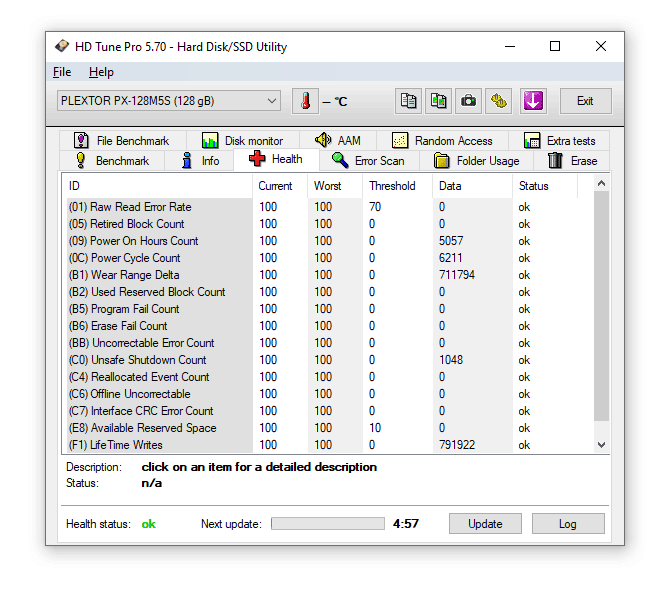Click the 4:57 countdown timer
This screenshot has height=593, width=667.
pyautogui.click(x=406, y=524)
